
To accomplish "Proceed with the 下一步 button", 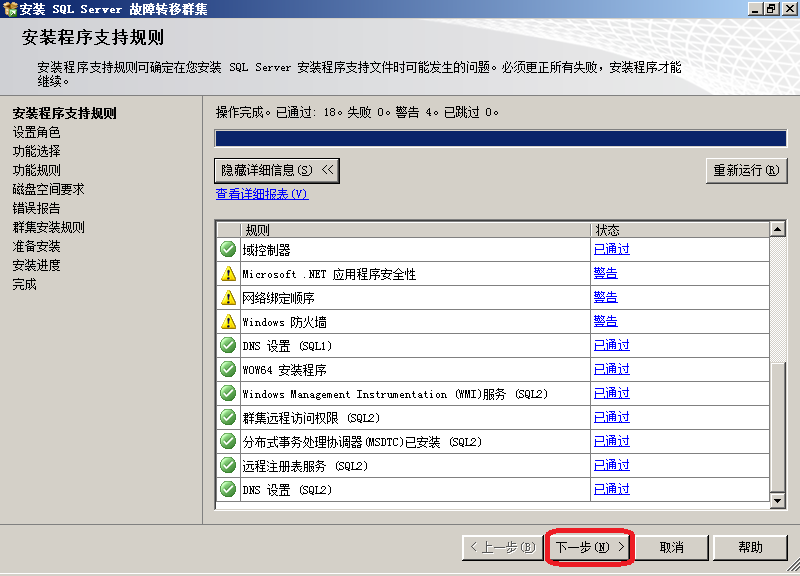I will pyautogui.click(x=590, y=547).
